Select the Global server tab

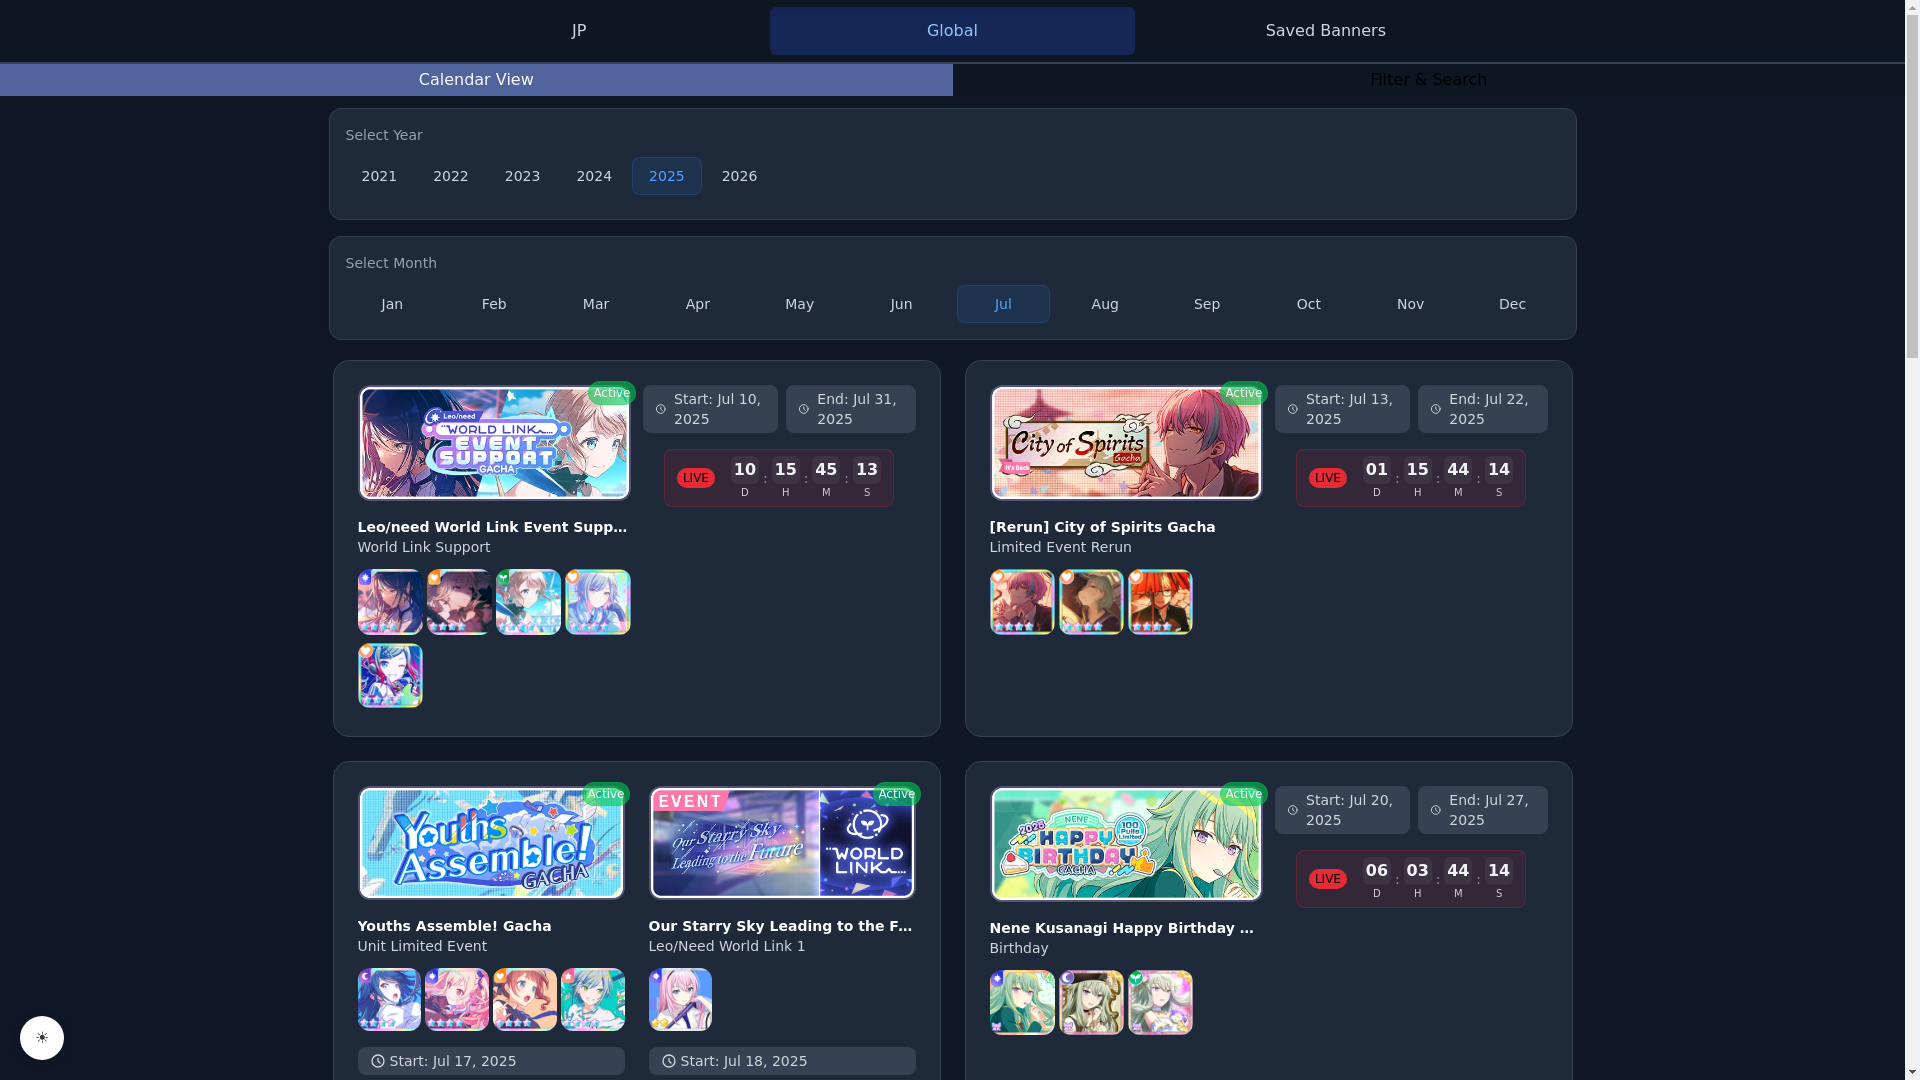pos(952,31)
